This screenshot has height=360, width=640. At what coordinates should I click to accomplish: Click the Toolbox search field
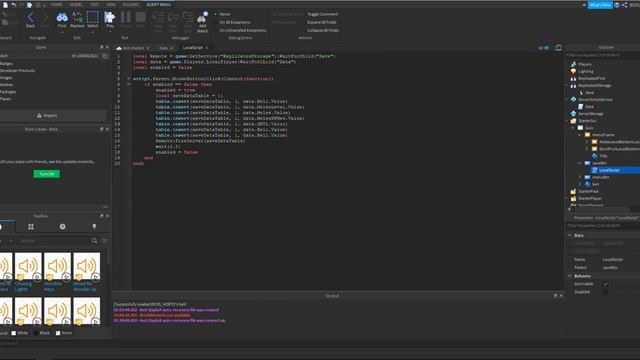tap(53, 241)
